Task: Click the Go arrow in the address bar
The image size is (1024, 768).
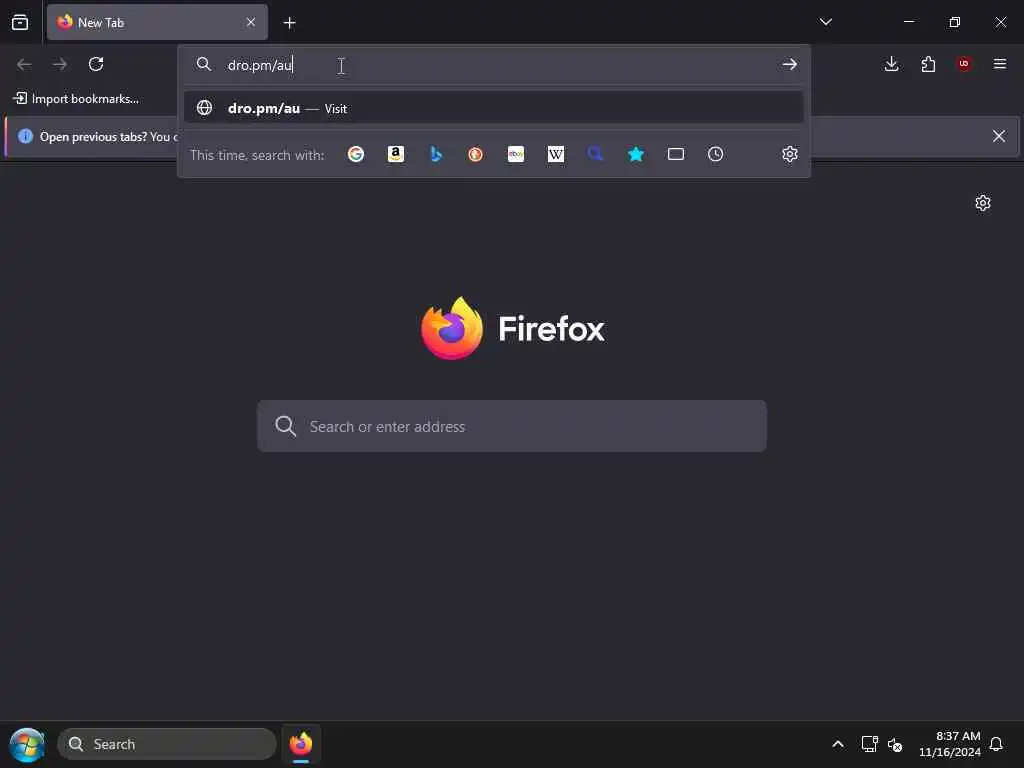Action: pos(790,64)
